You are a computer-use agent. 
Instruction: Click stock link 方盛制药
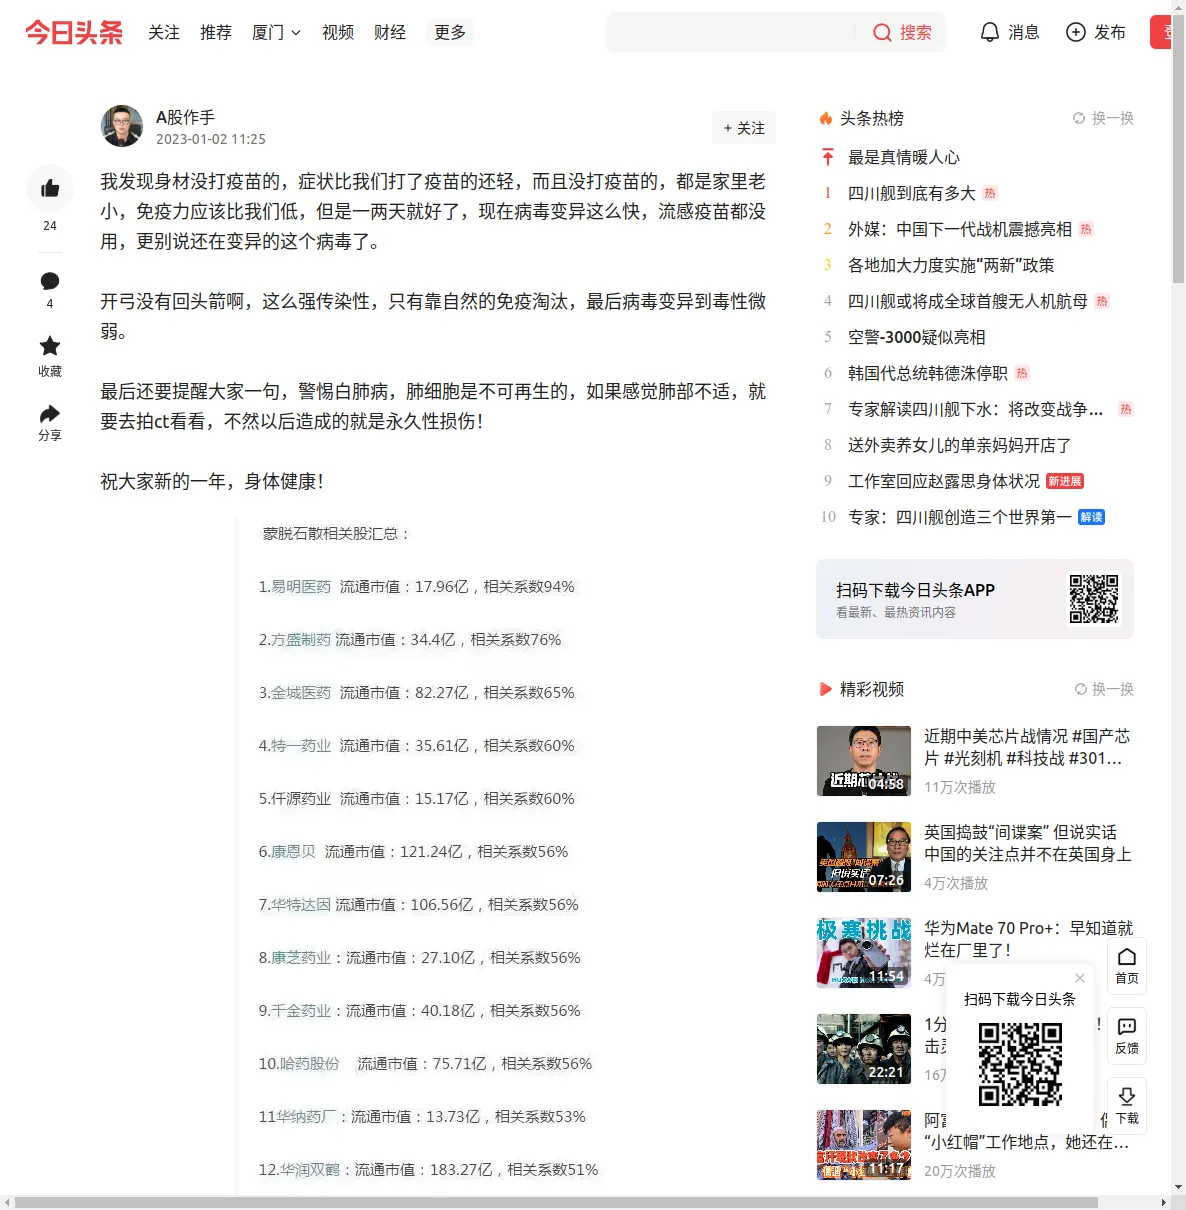tap(301, 639)
